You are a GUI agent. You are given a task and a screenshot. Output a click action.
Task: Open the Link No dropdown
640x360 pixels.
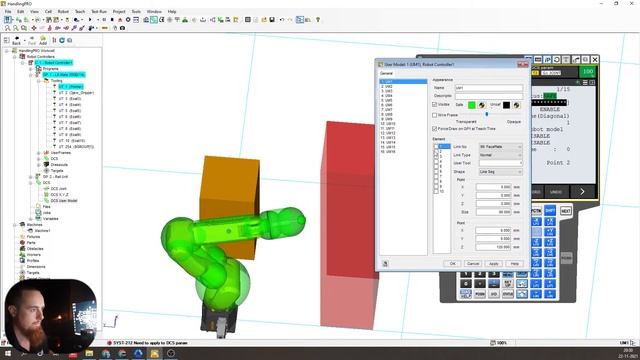tap(500, 147)
